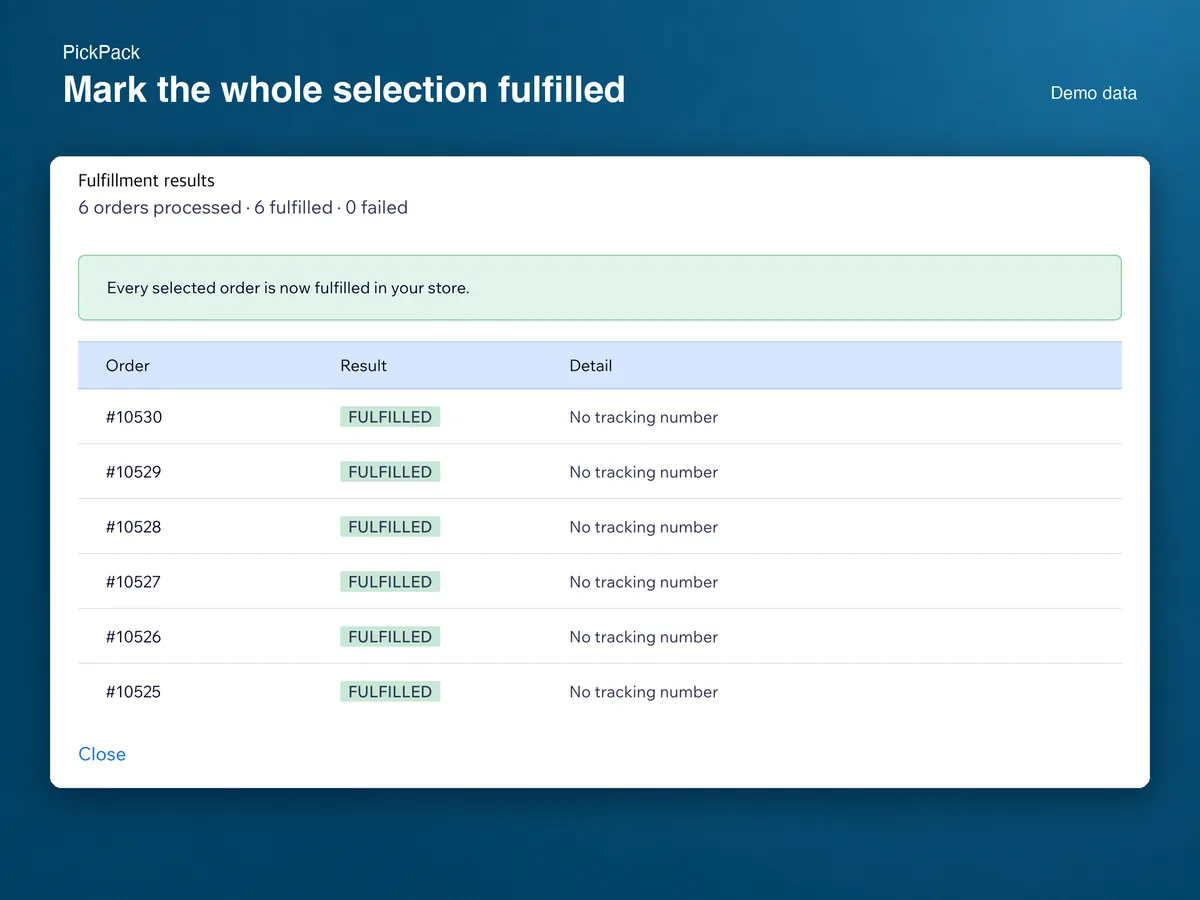This screenshot has width=1200, height=900.
Task: Click the FULFILLED badge for order #10530
Action: point(390,417)
